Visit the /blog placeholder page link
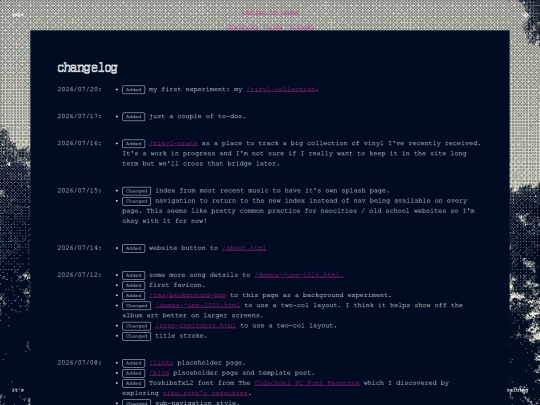The image size is (540, 405). (159, 373)
